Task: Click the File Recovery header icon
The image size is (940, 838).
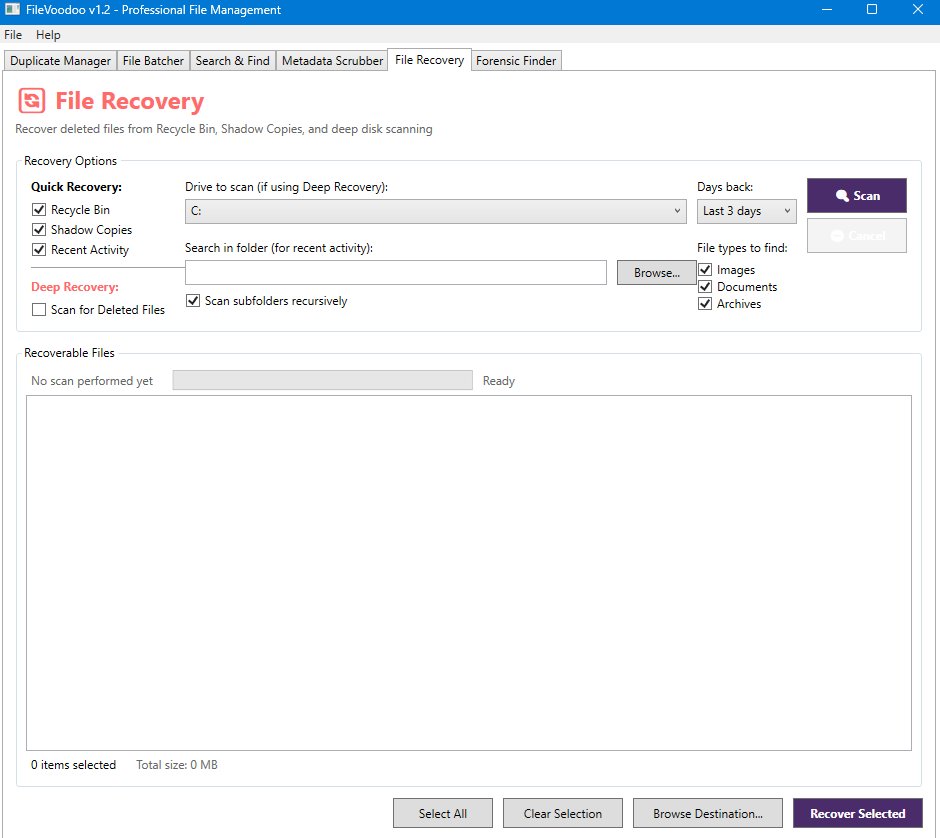Action: 32,101
